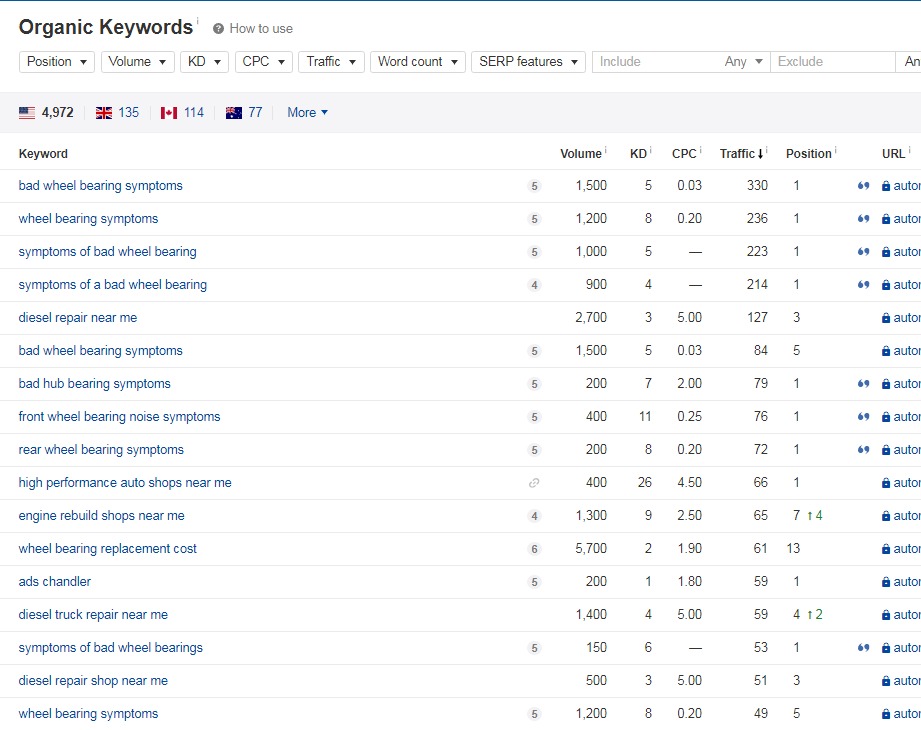Open the KD filter dropdown

[x=204, y=62]
